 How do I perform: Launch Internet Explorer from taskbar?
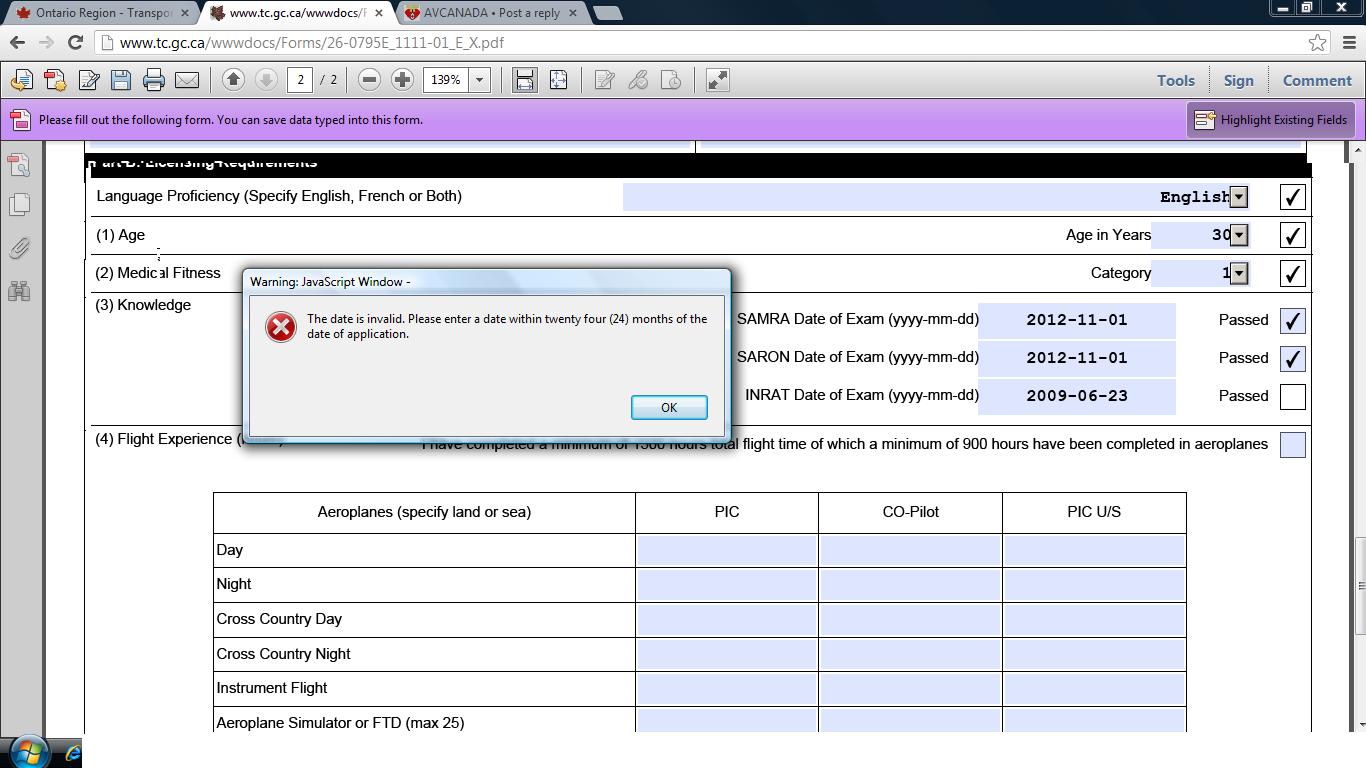(x=72, y=754)
